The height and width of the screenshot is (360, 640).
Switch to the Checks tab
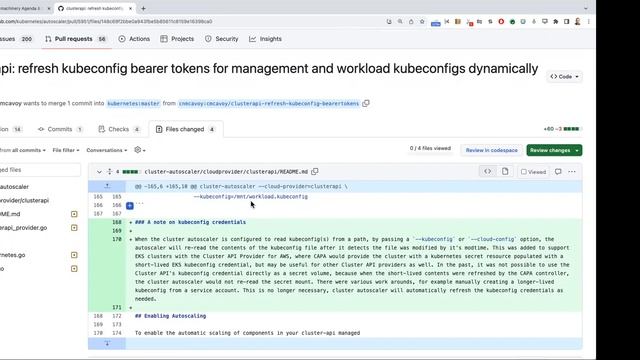click(x=119, y=129)
